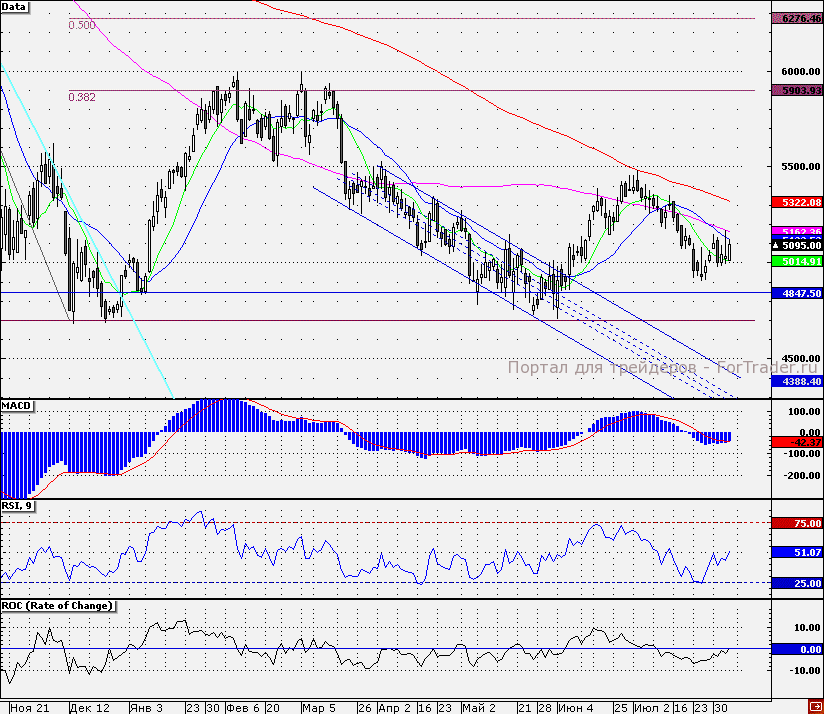Click the RSI 75.00 overbought level tag
The image size is (824, 714).
point(797,523)
